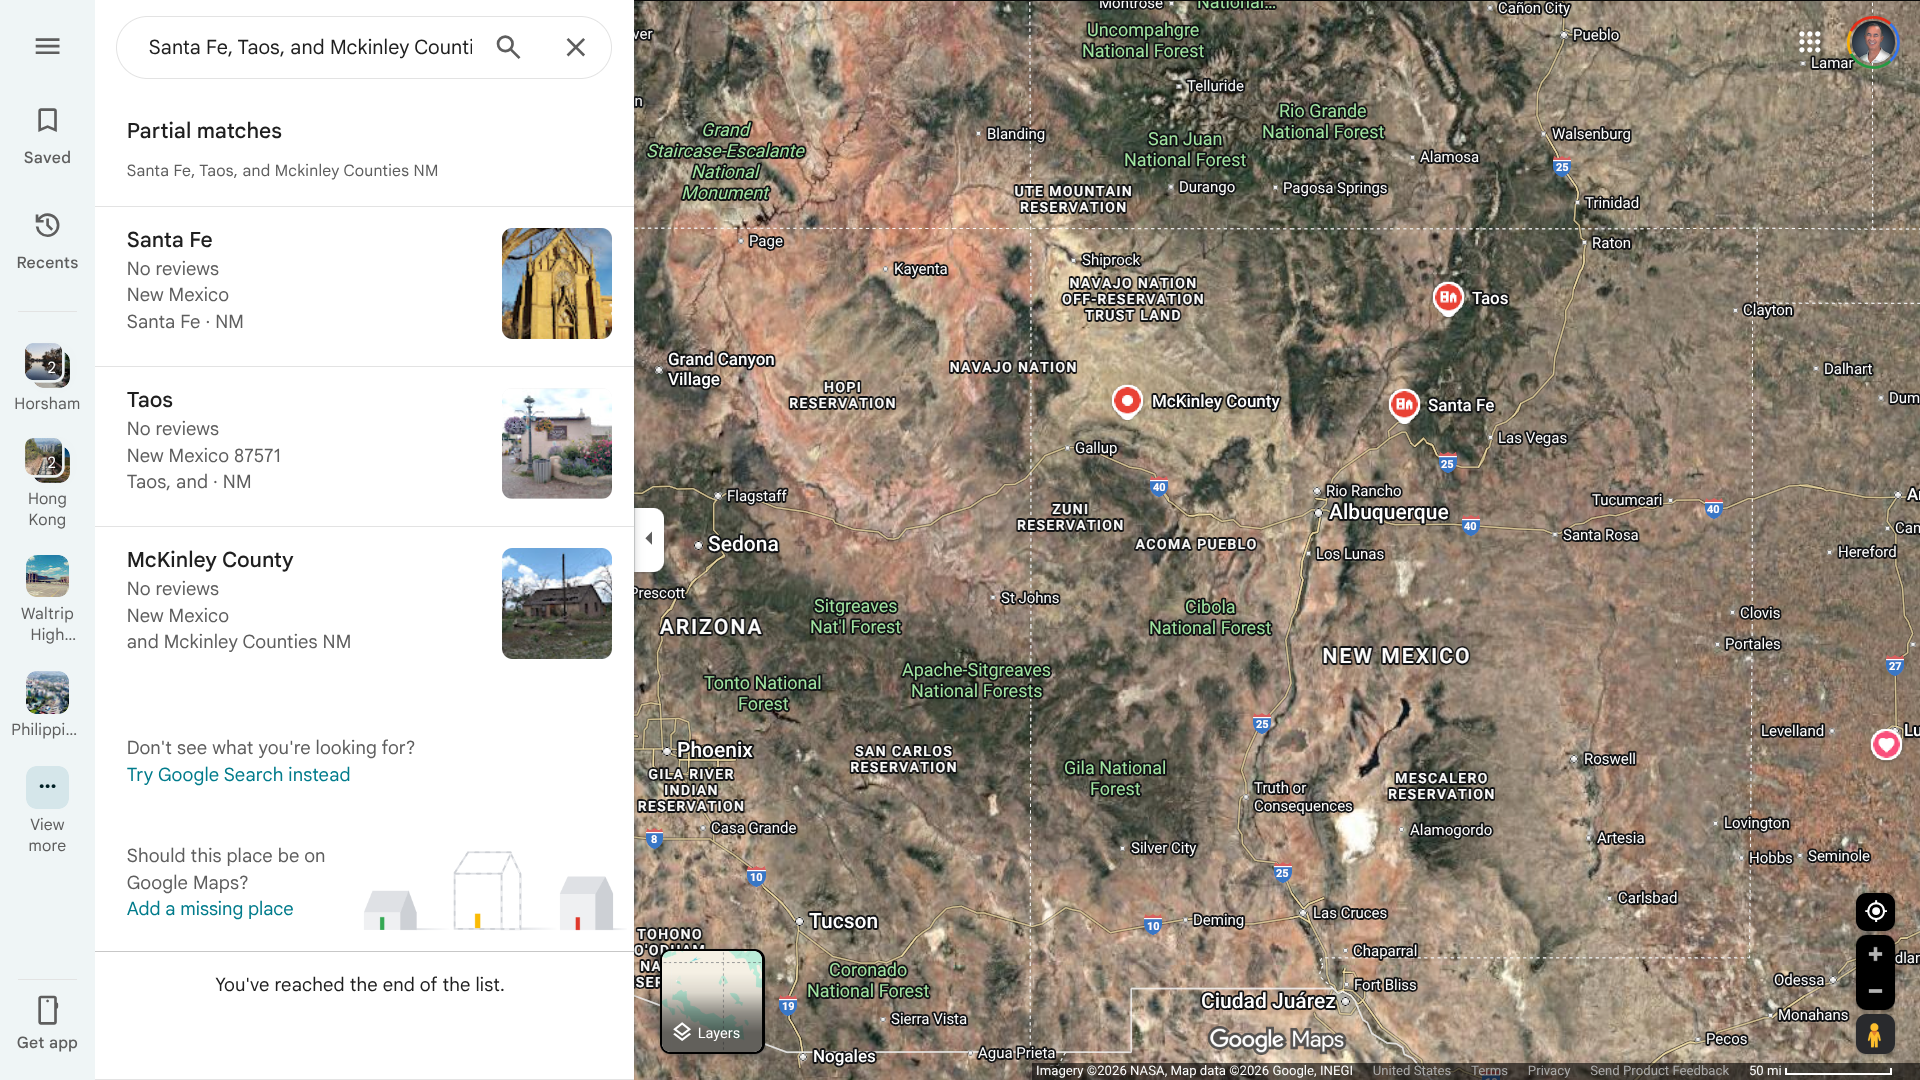Toggle the Layers map type tile

pyautogui.click(x=712, y=1001)
